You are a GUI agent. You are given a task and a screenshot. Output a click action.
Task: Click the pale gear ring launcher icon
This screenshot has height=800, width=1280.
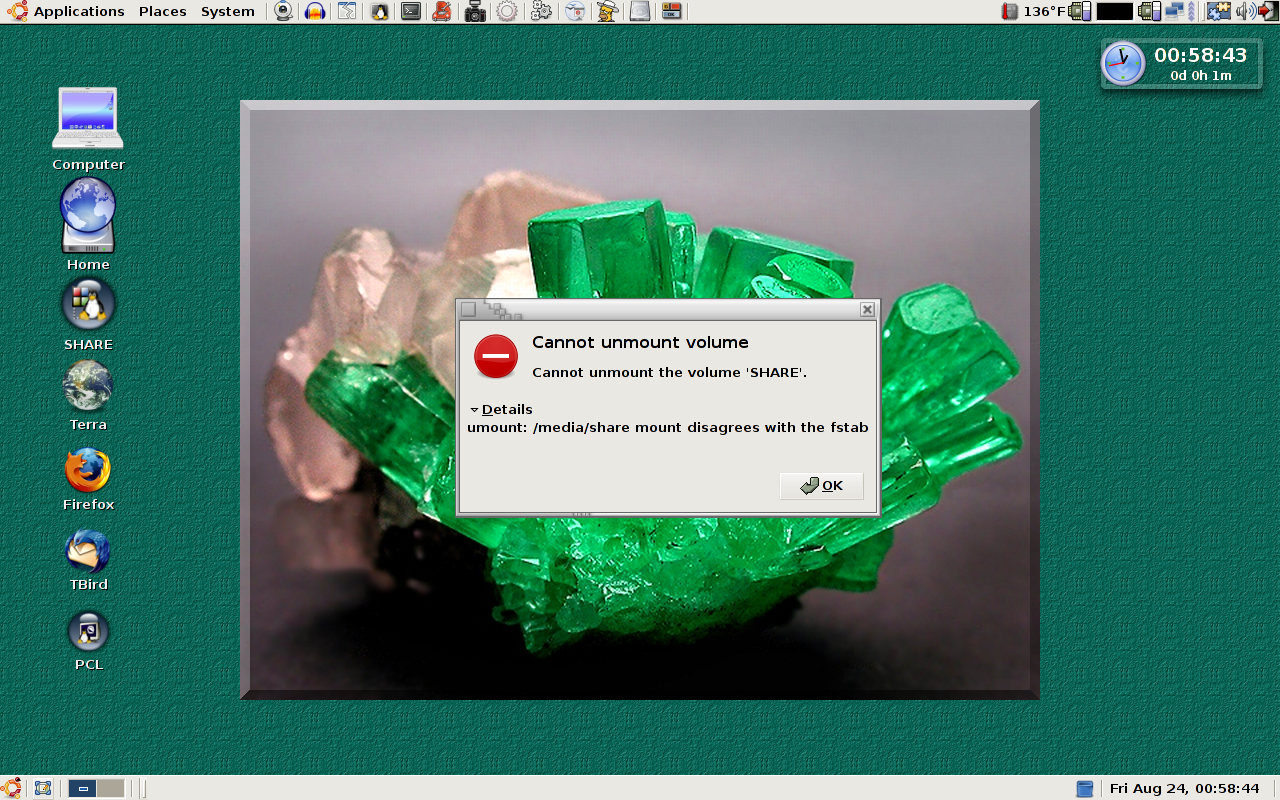coord(507,11)
